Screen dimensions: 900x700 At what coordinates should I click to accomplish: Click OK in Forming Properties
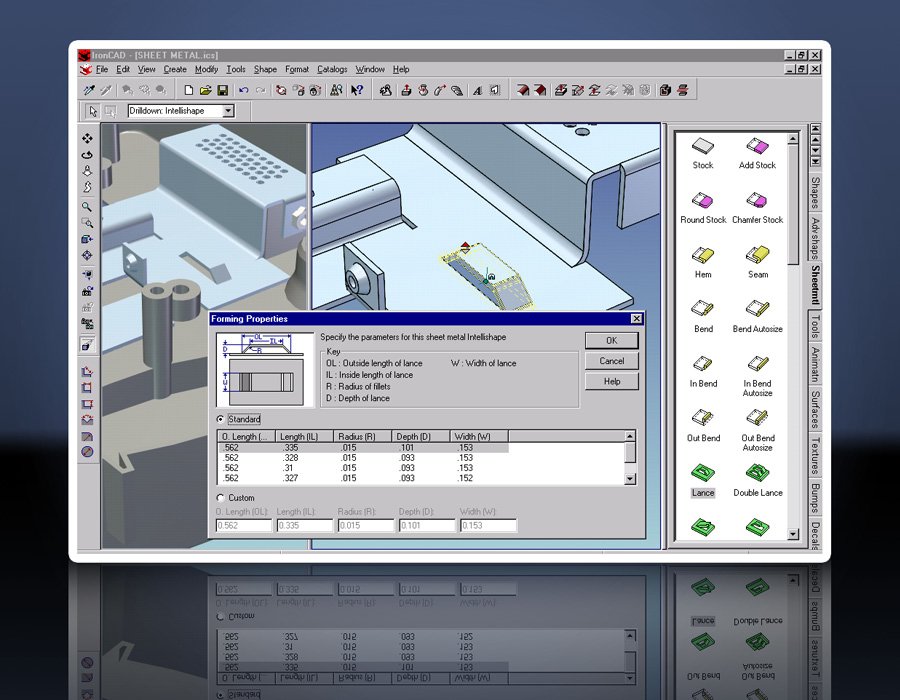tap(611, 340)
